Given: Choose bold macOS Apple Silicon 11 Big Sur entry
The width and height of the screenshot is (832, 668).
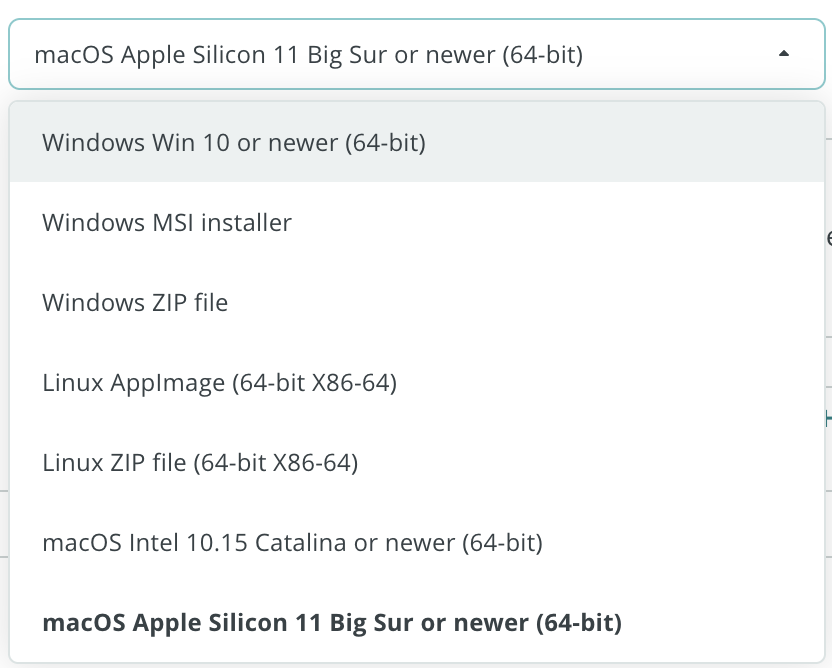Looking at the screenshot, I should click(x=332, y=623).
